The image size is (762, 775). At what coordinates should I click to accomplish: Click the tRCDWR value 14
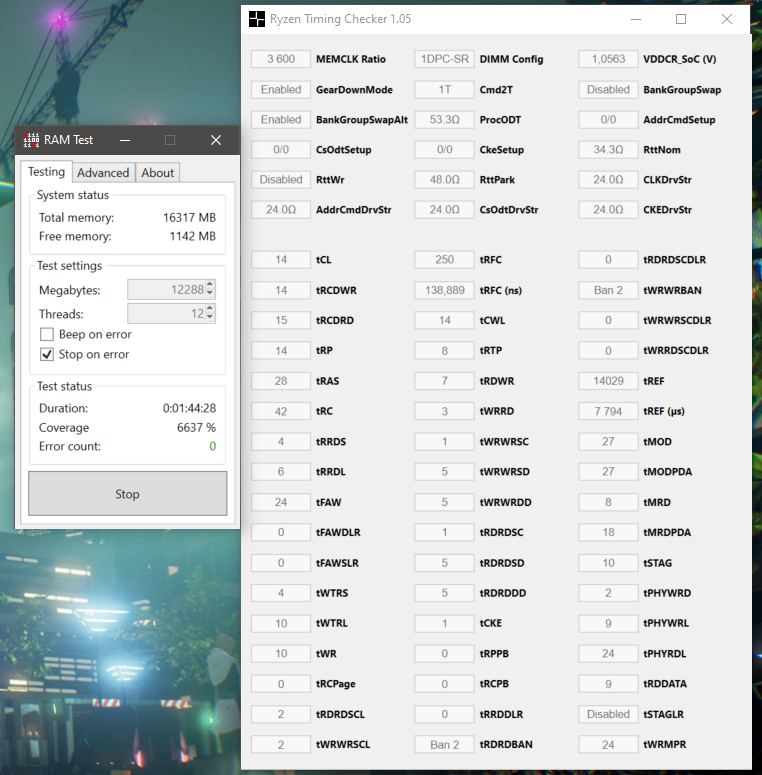[x=281, y=290]
